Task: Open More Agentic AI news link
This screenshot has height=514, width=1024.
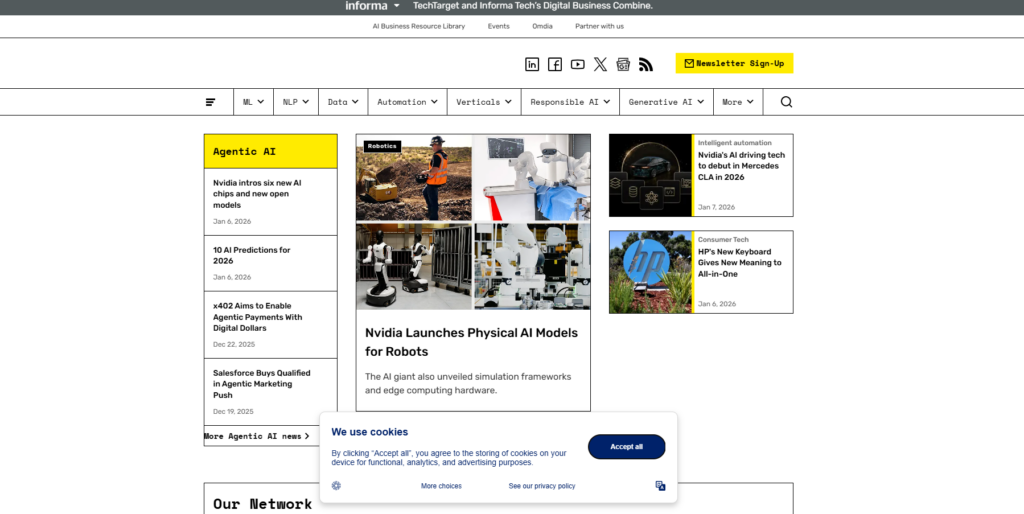Action: click(x=257, y=436)
